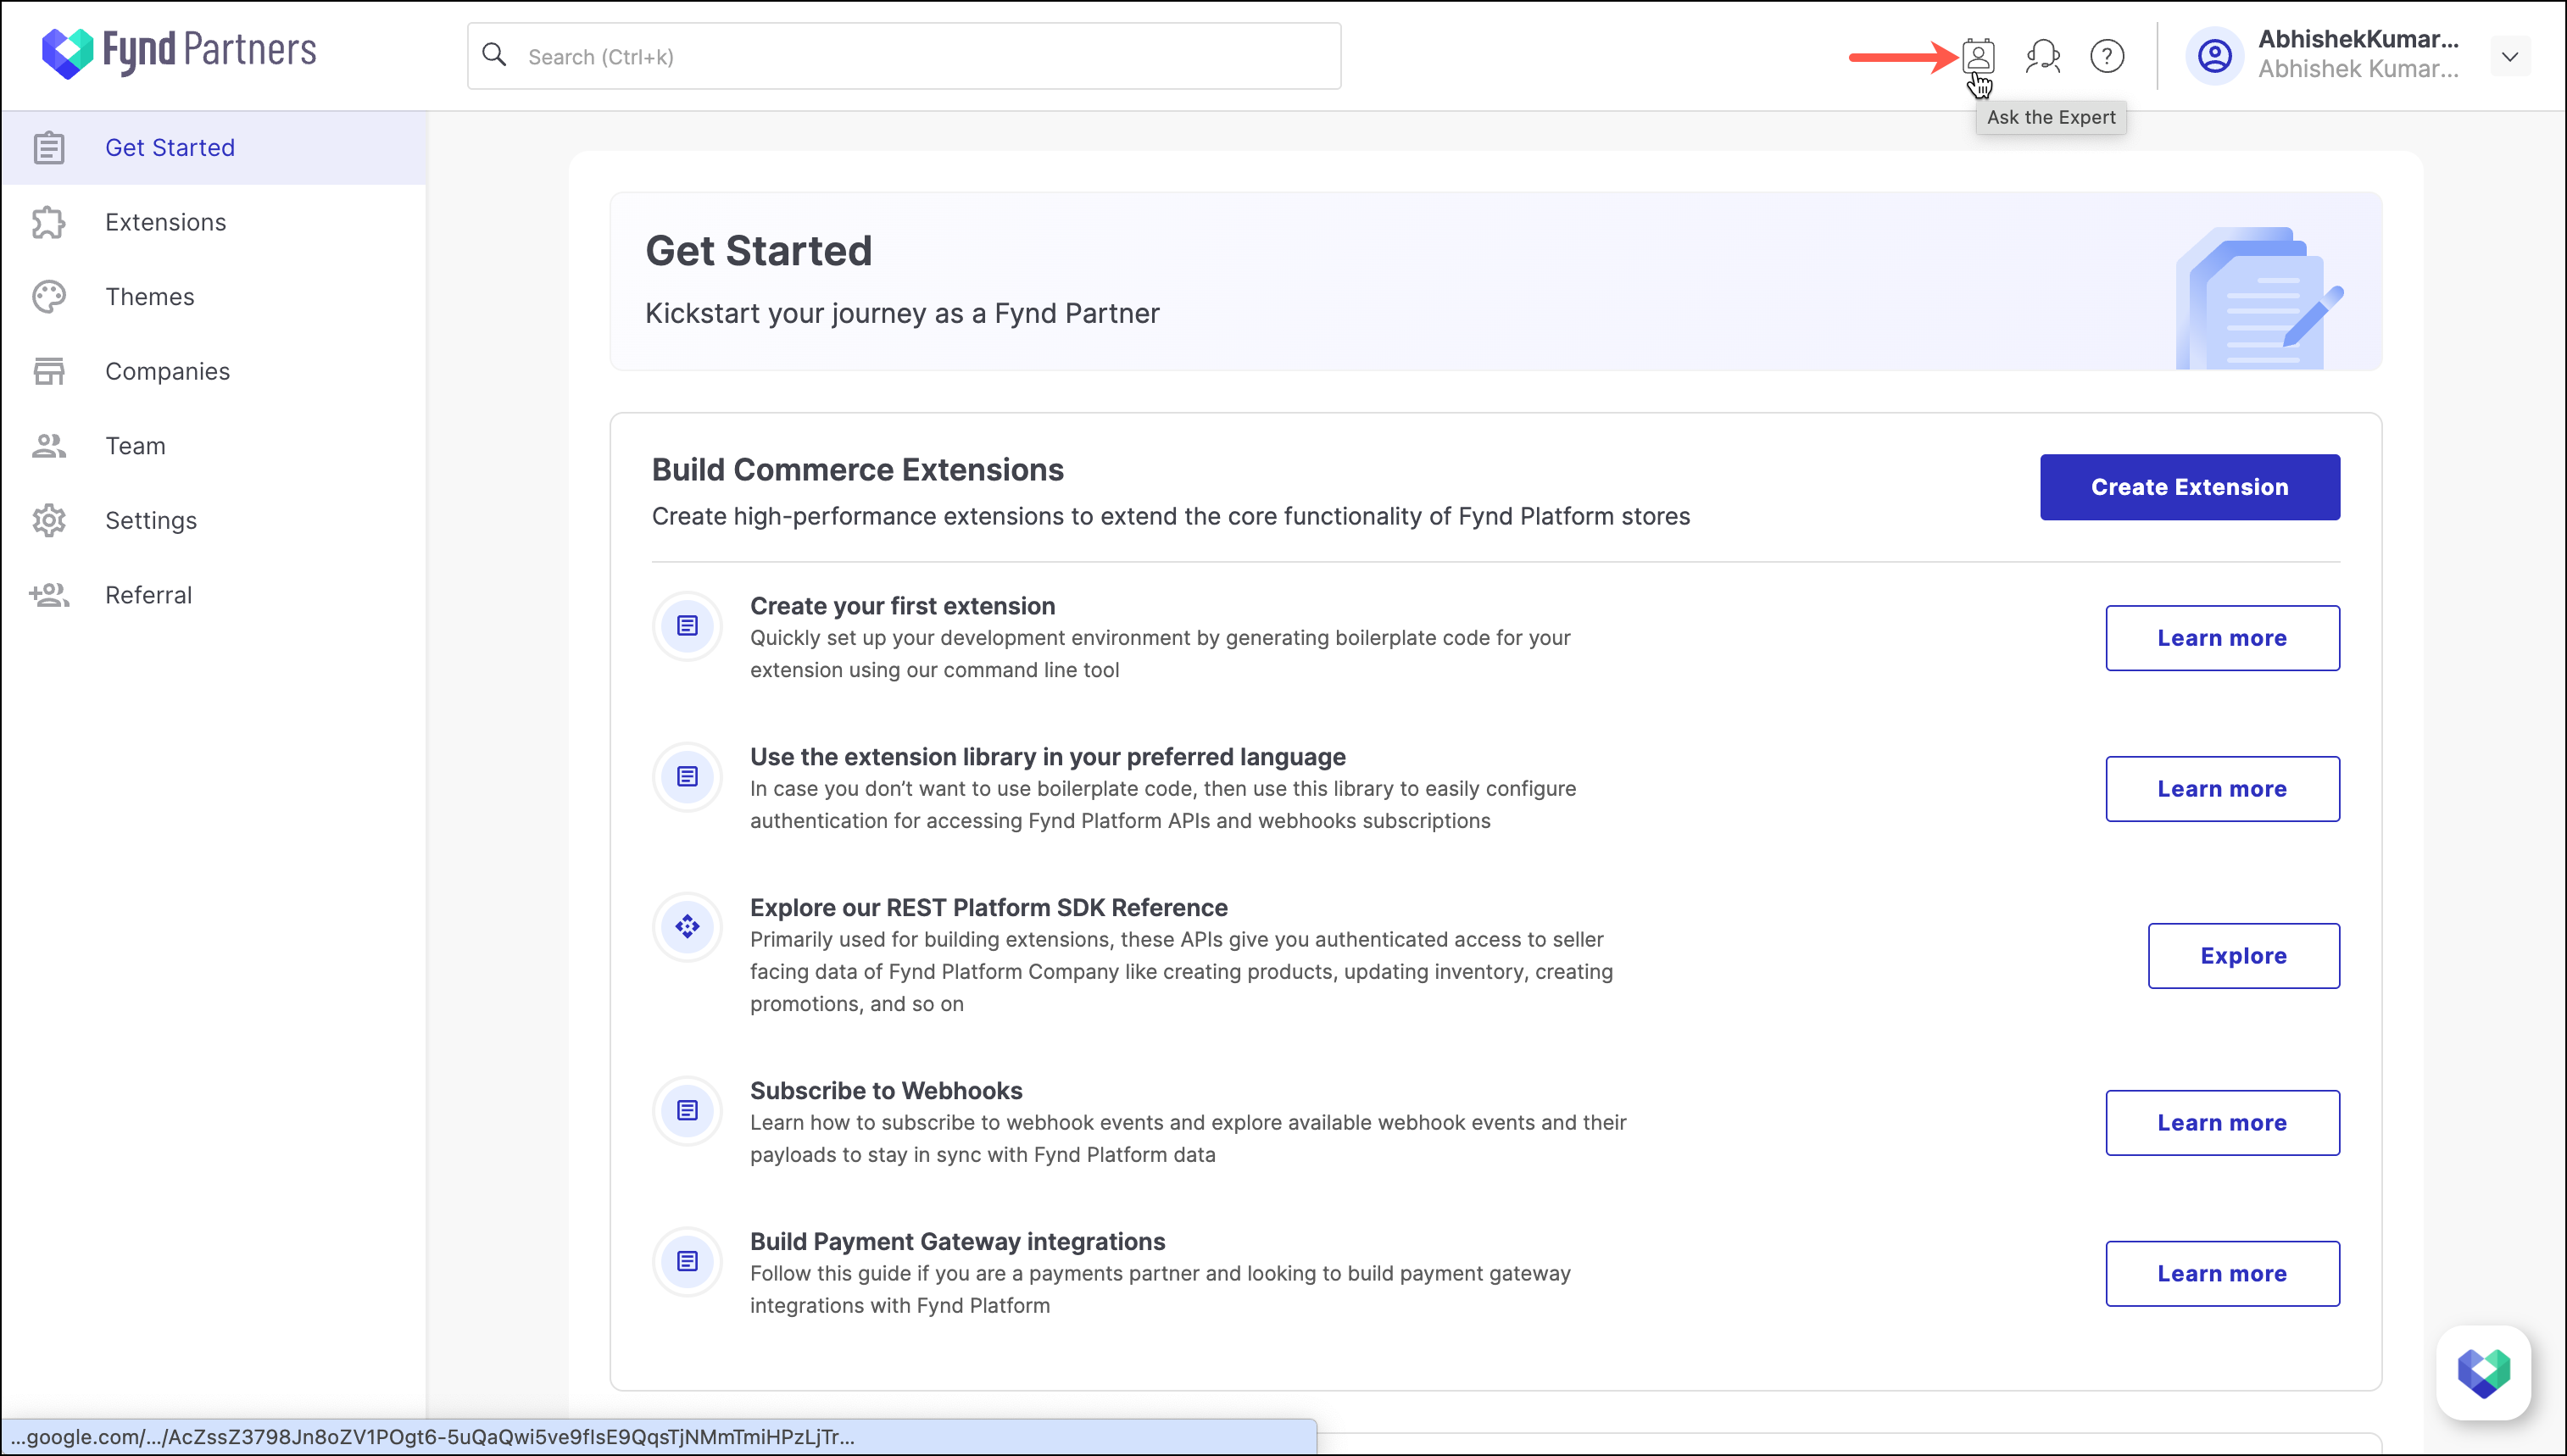Open the floating Fynd chat widget

tap(2483, 1372)
